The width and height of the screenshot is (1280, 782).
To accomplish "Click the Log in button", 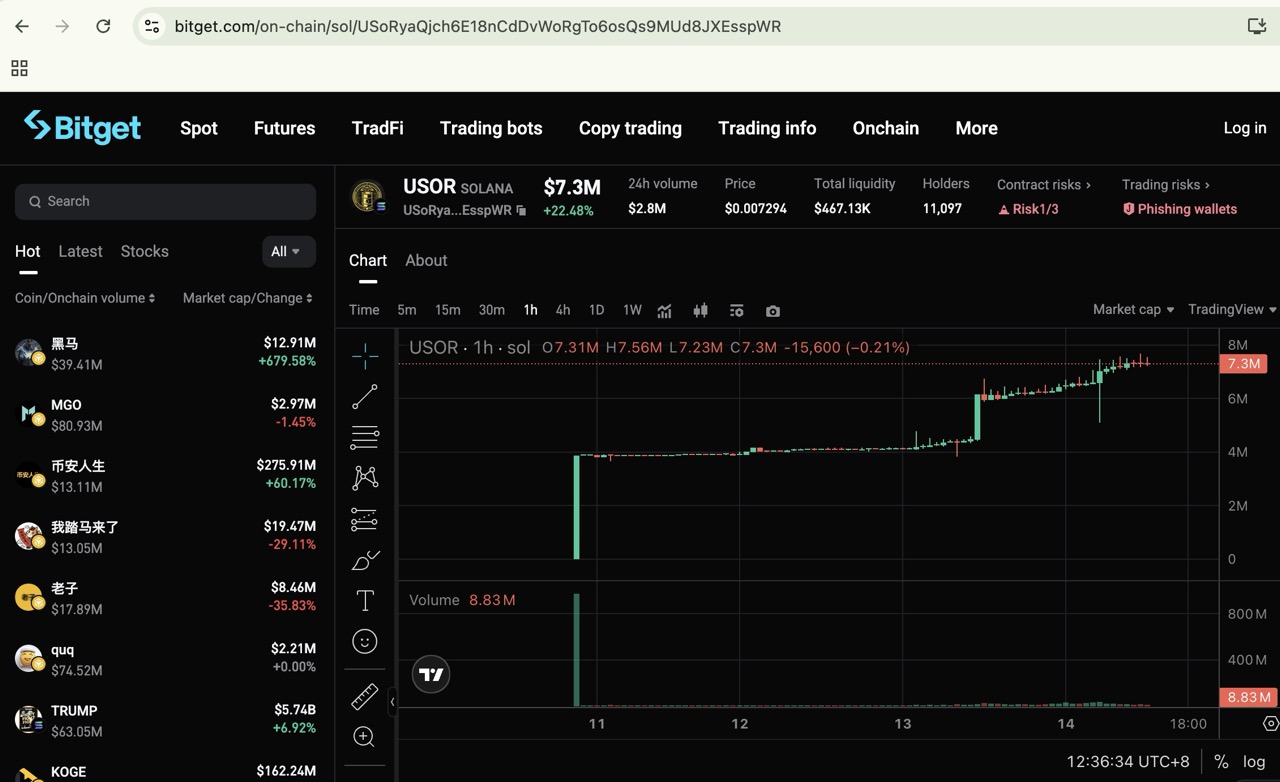I will point(1244,128).
